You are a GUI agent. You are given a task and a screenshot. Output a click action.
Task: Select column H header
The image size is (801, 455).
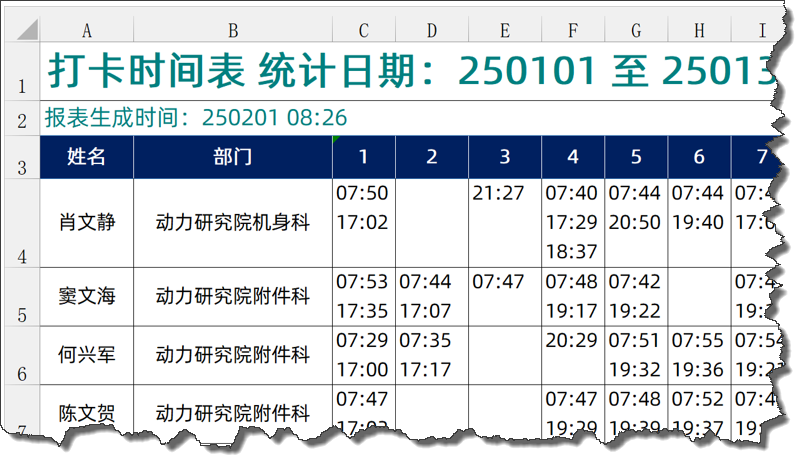coord(698,31)
